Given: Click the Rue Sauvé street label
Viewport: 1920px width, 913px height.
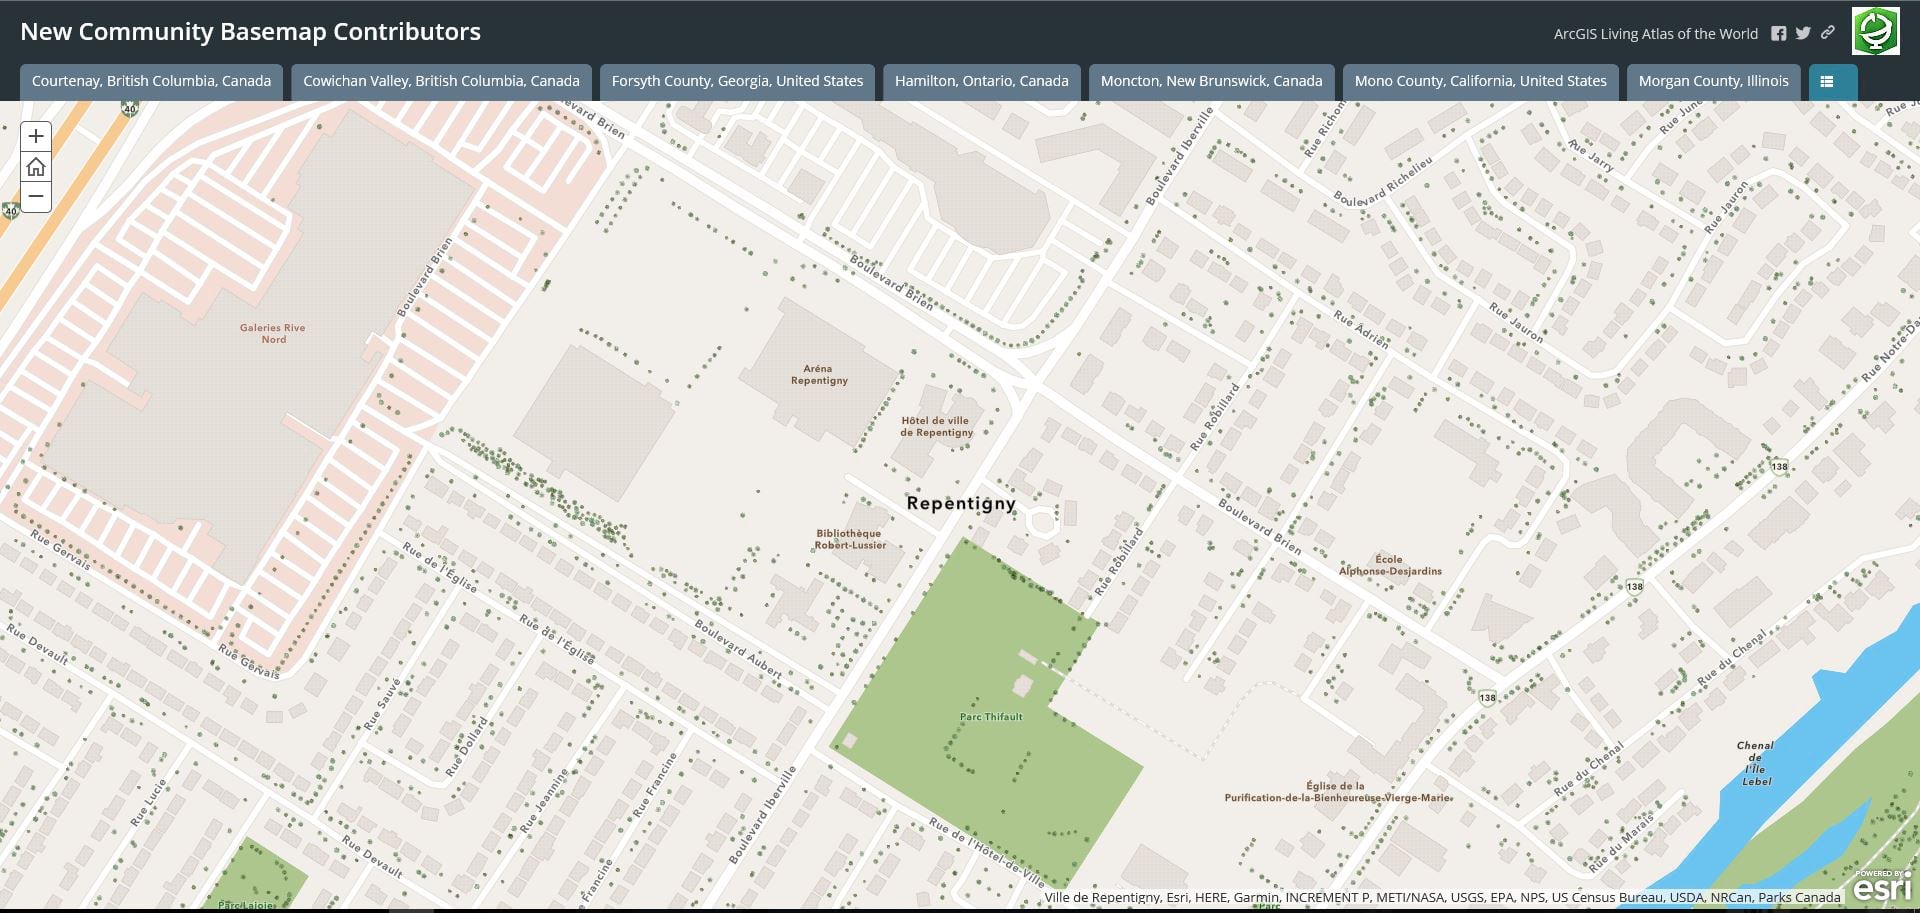Looking at the screenshot, I should (x=381, y=704).
